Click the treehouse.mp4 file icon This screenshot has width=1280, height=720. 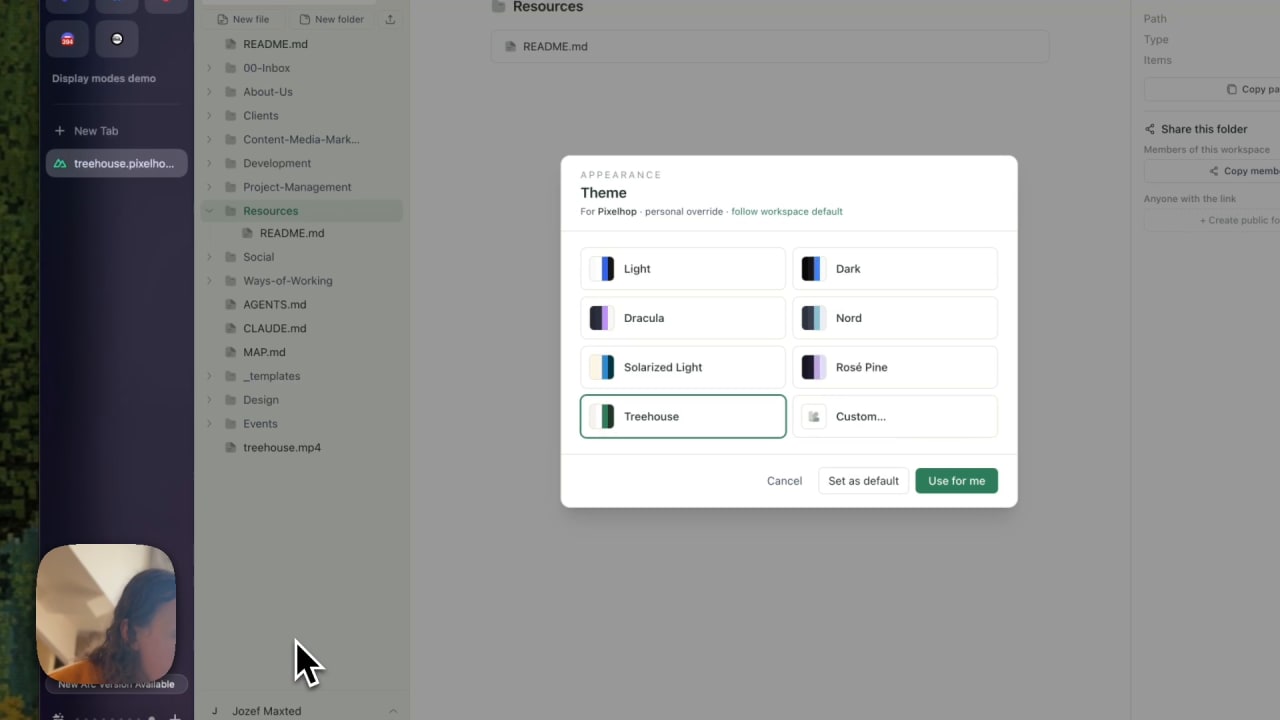231,447
